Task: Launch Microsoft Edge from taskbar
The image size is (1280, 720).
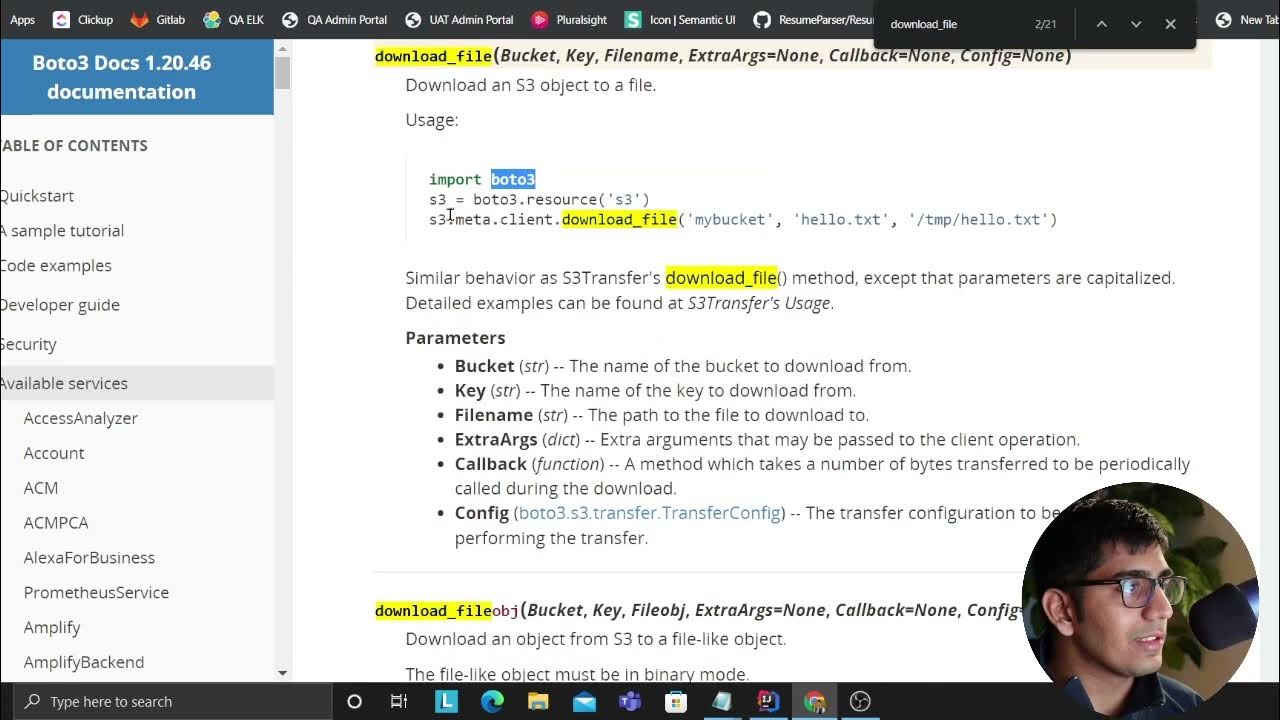Action: pyautogui.click(x=492, y=702)
